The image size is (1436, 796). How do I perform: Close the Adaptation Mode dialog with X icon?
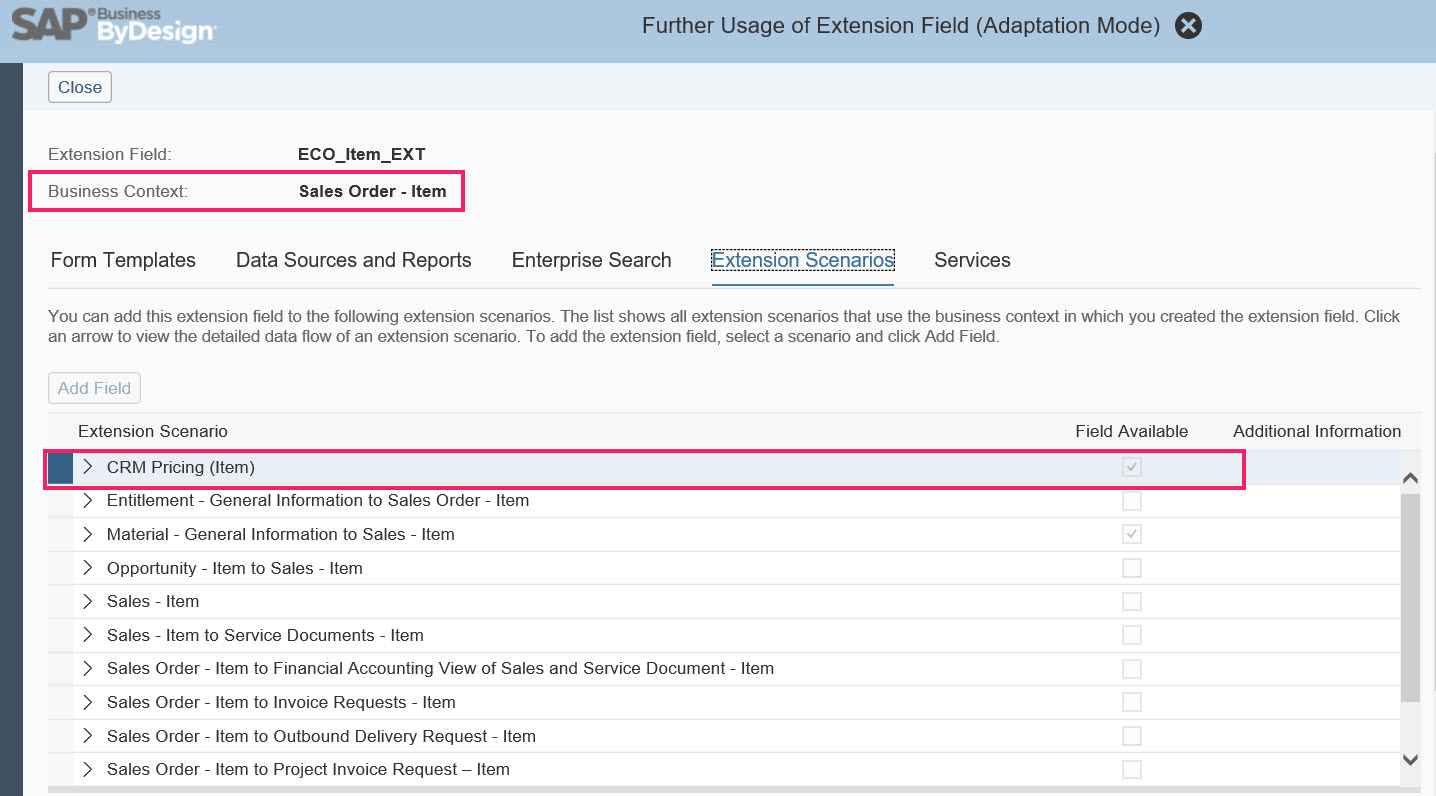coord(1188,26)
